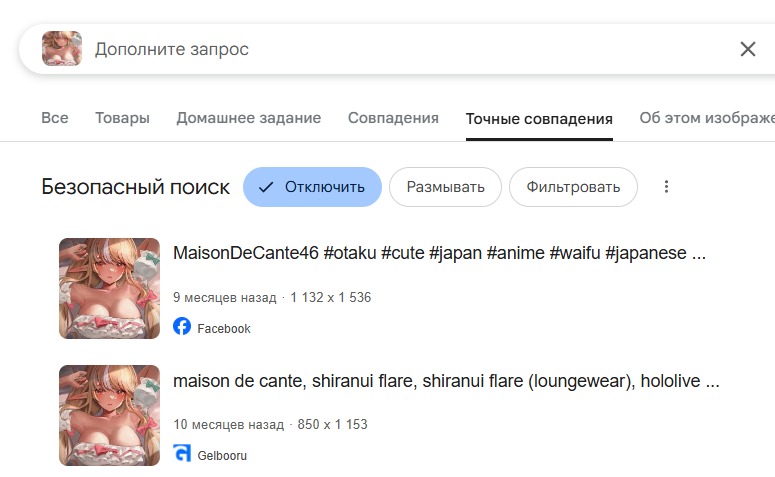The height and width of the screenshot is (477, 775).
Task: Select the Фильтровать filter option
Action: coord(573,187)
